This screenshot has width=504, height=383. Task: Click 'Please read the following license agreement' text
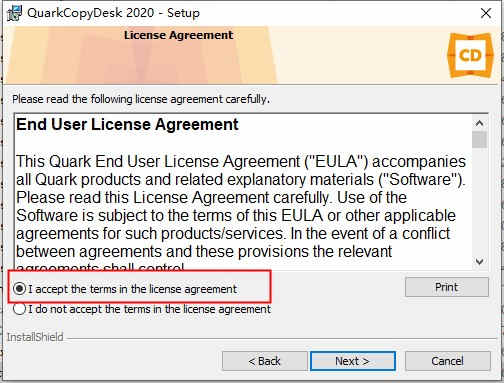(x=141, y=99)
